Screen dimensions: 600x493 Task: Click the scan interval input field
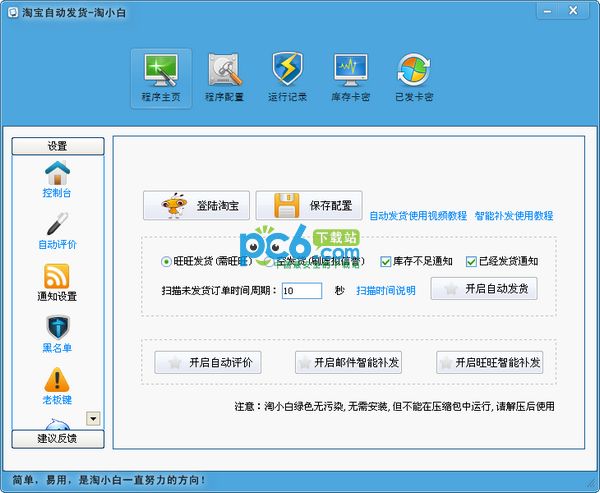pos(302,291)
